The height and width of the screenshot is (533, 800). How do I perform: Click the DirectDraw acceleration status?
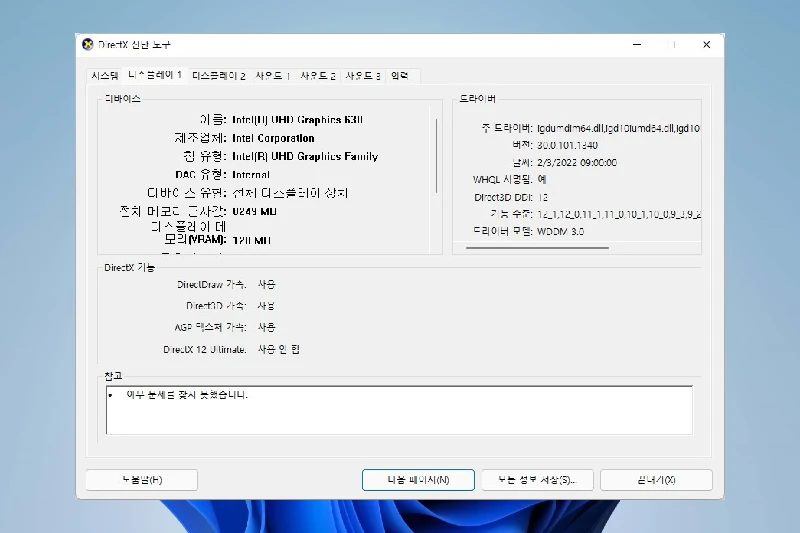pyautogui.click(x=266, y=285)
